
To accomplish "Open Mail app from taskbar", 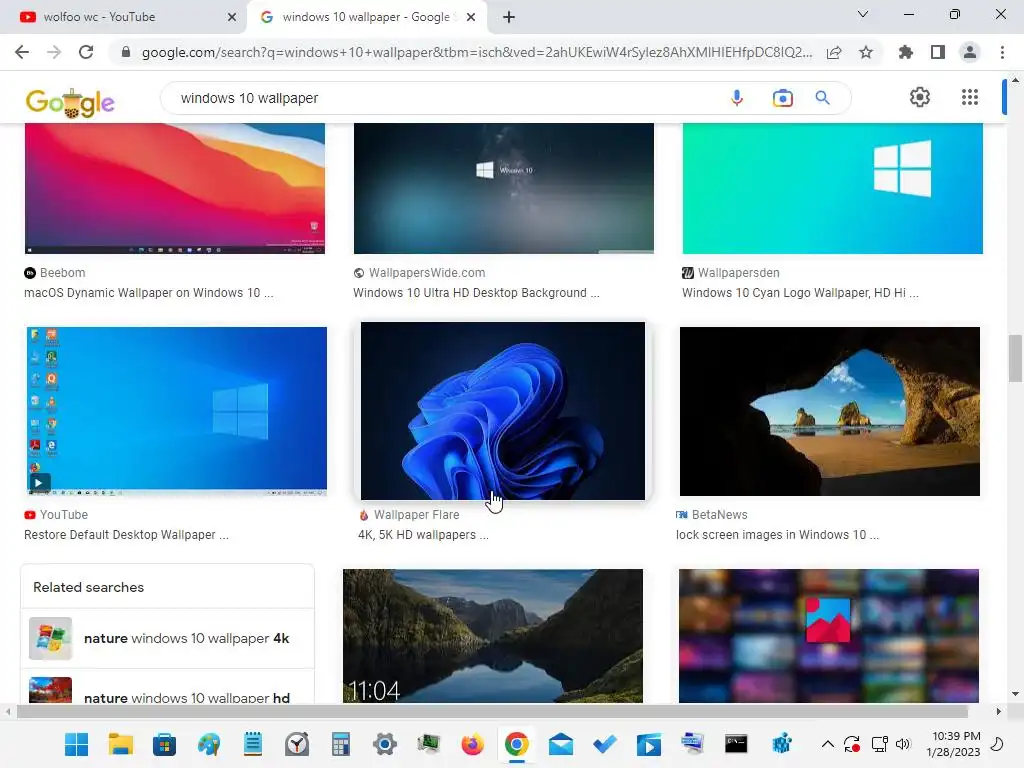I will pos(560,744).
